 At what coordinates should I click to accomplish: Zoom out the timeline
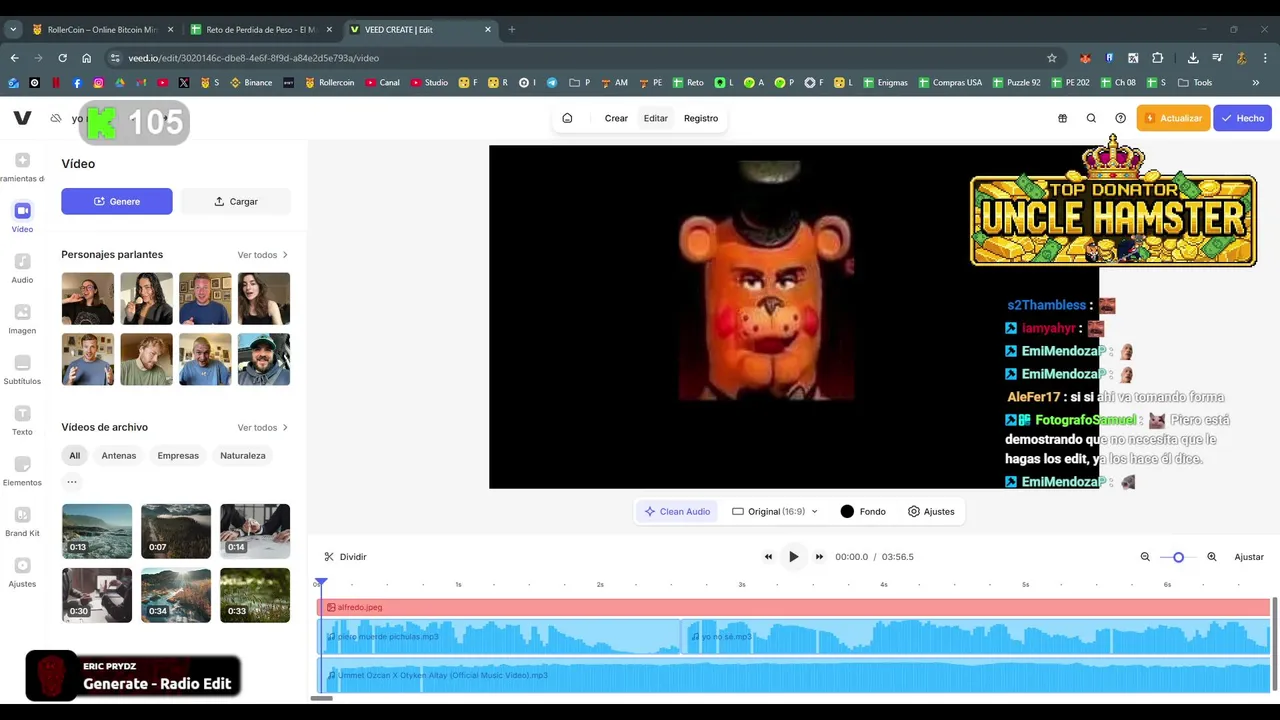click(x=1145, y=557)
